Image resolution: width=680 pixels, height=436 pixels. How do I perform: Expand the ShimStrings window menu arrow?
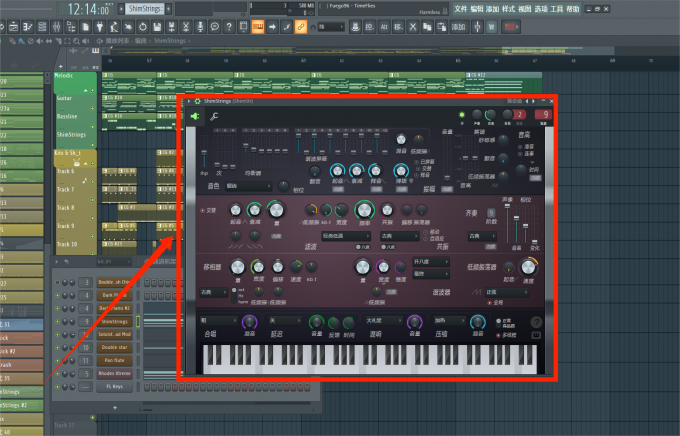189,101
